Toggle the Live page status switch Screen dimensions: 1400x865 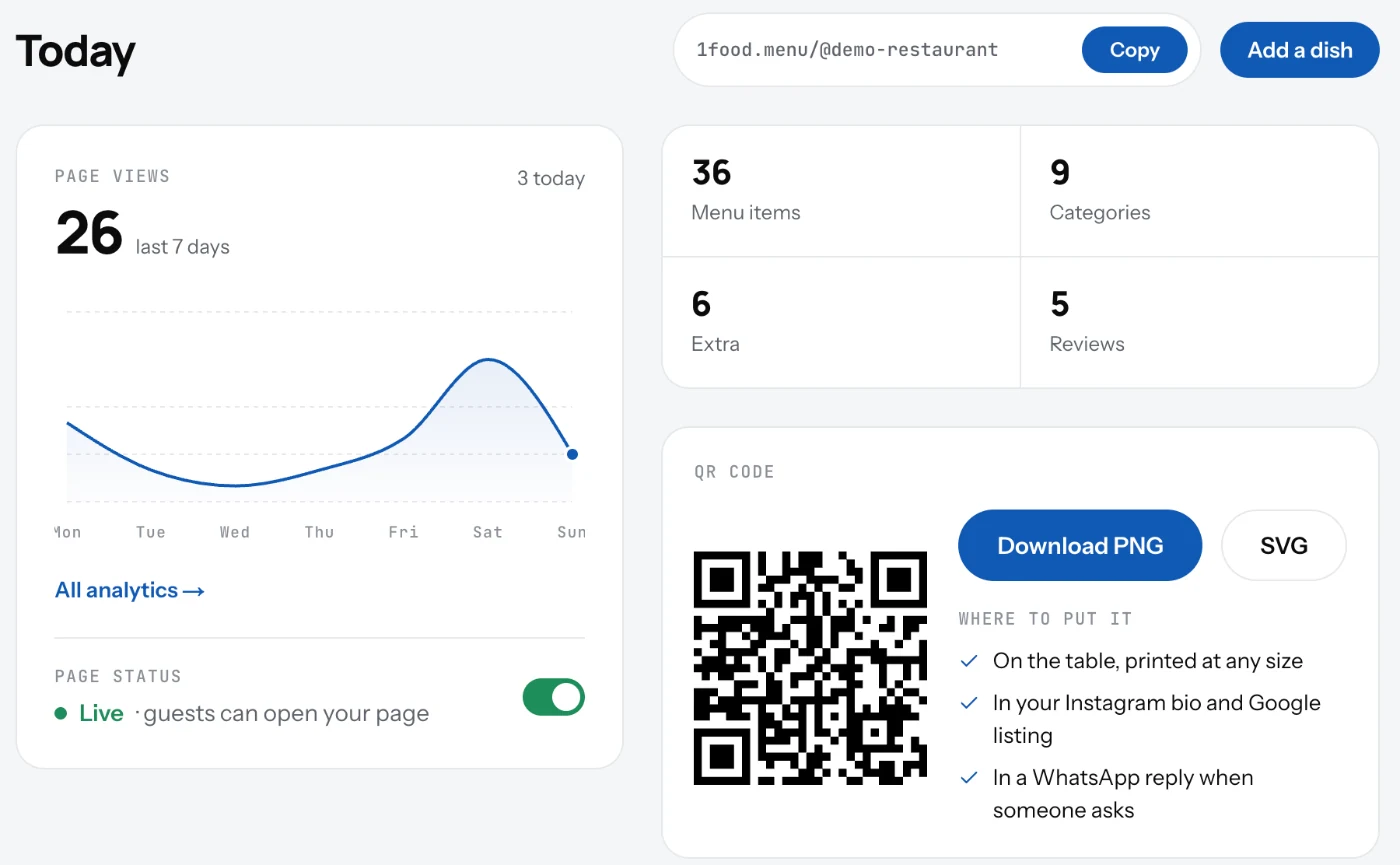[x=554, y=697]
